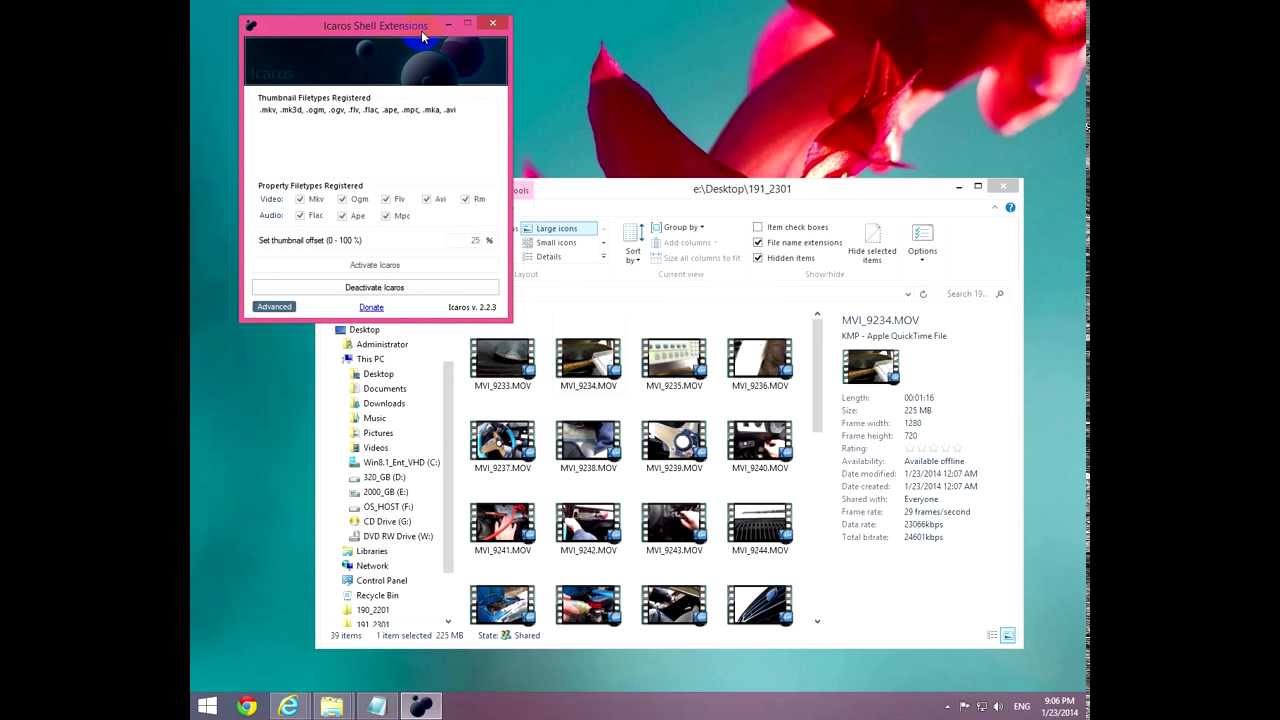Click the Icaros taskbar icon
Image resolution: width=1280 pixels, height=720 pixels.
coord(420,705)
